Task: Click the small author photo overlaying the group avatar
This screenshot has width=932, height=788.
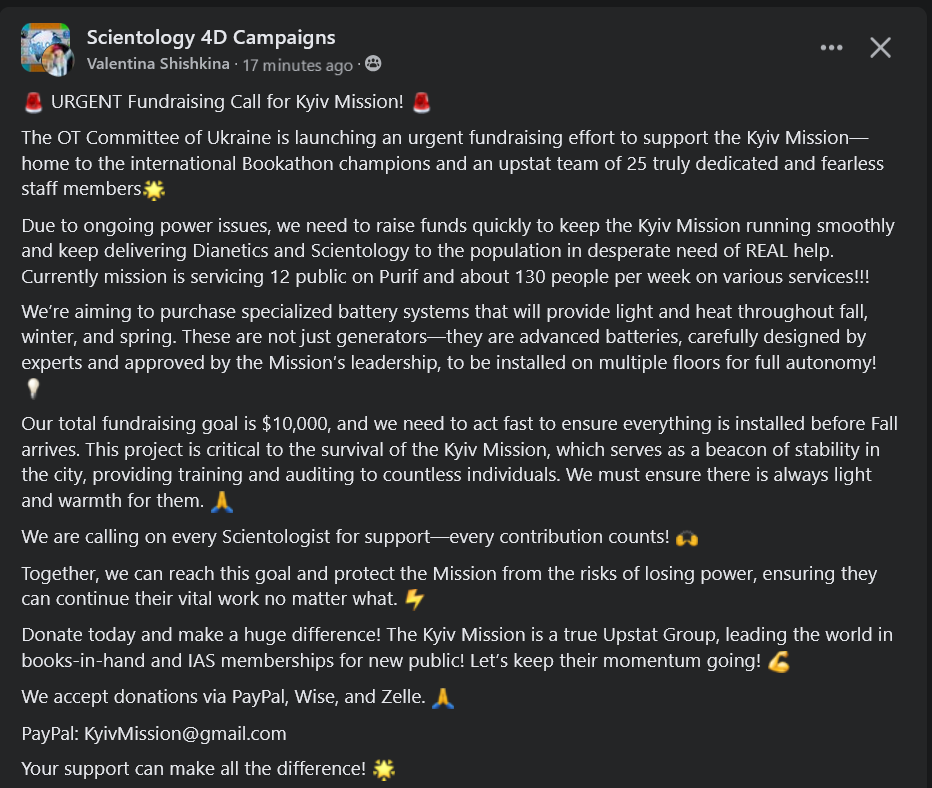Action: [x=61, y=62]
